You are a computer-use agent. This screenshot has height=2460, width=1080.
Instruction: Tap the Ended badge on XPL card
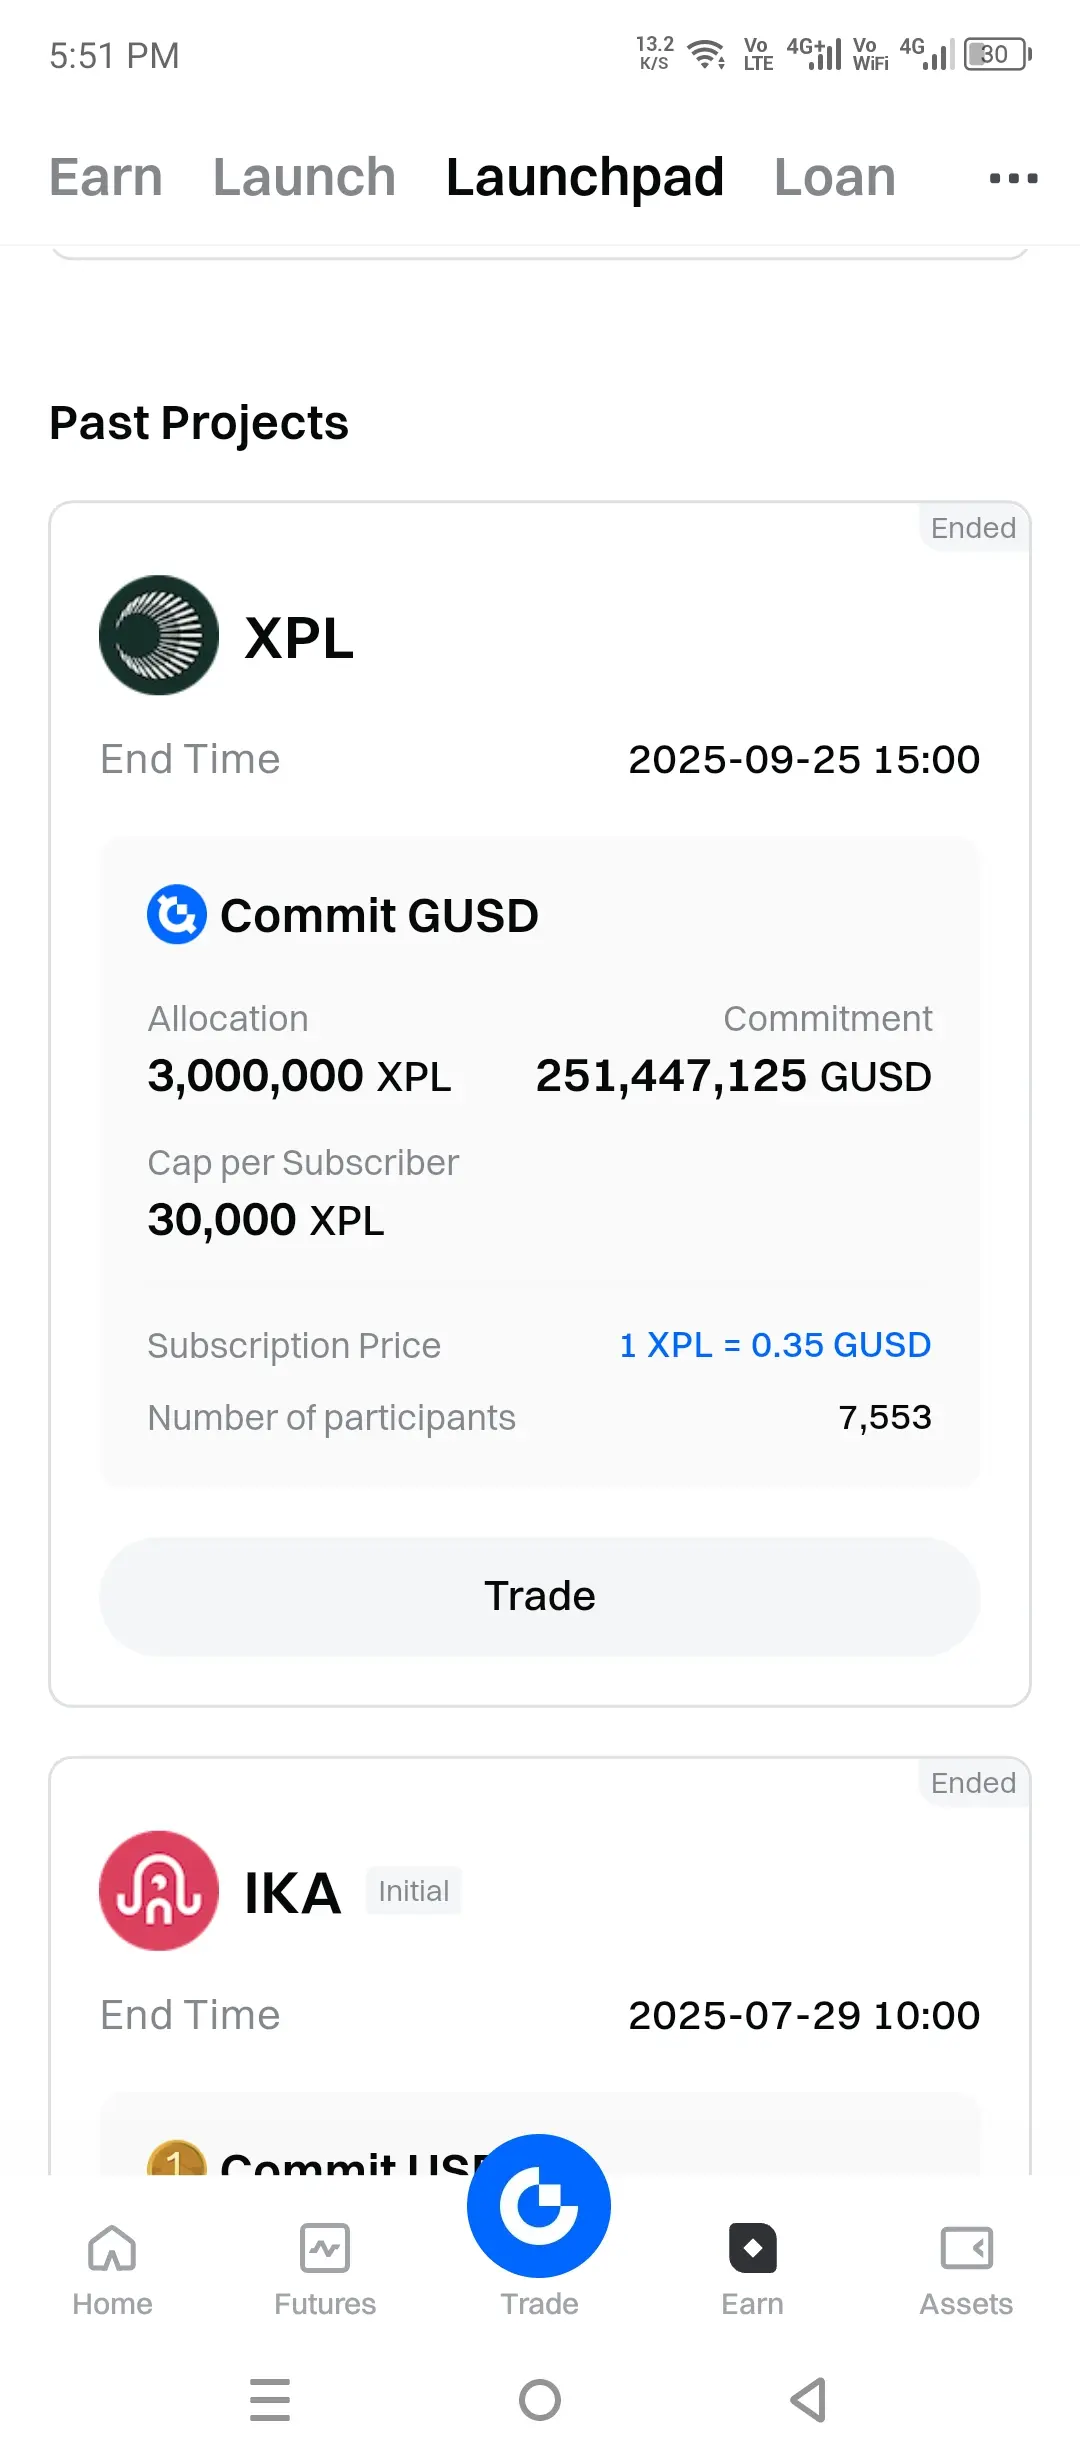[974, 527]
